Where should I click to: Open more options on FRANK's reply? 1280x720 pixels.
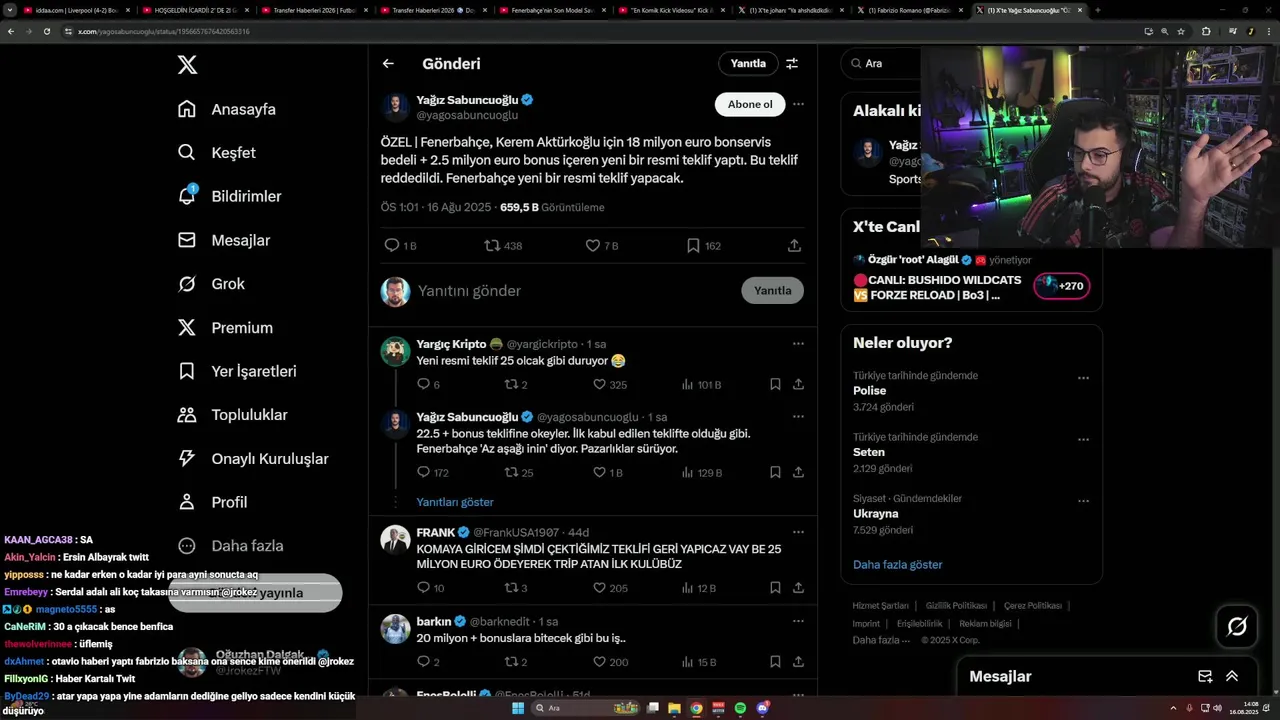point(798,533)
